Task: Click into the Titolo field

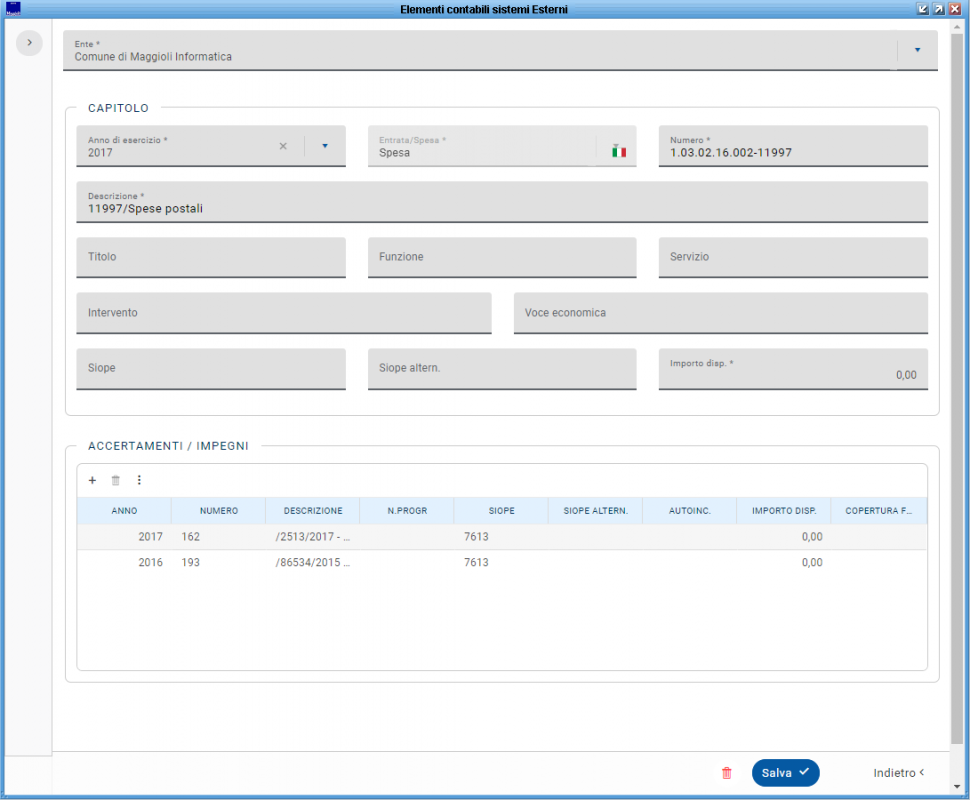Action: [210, 257]
